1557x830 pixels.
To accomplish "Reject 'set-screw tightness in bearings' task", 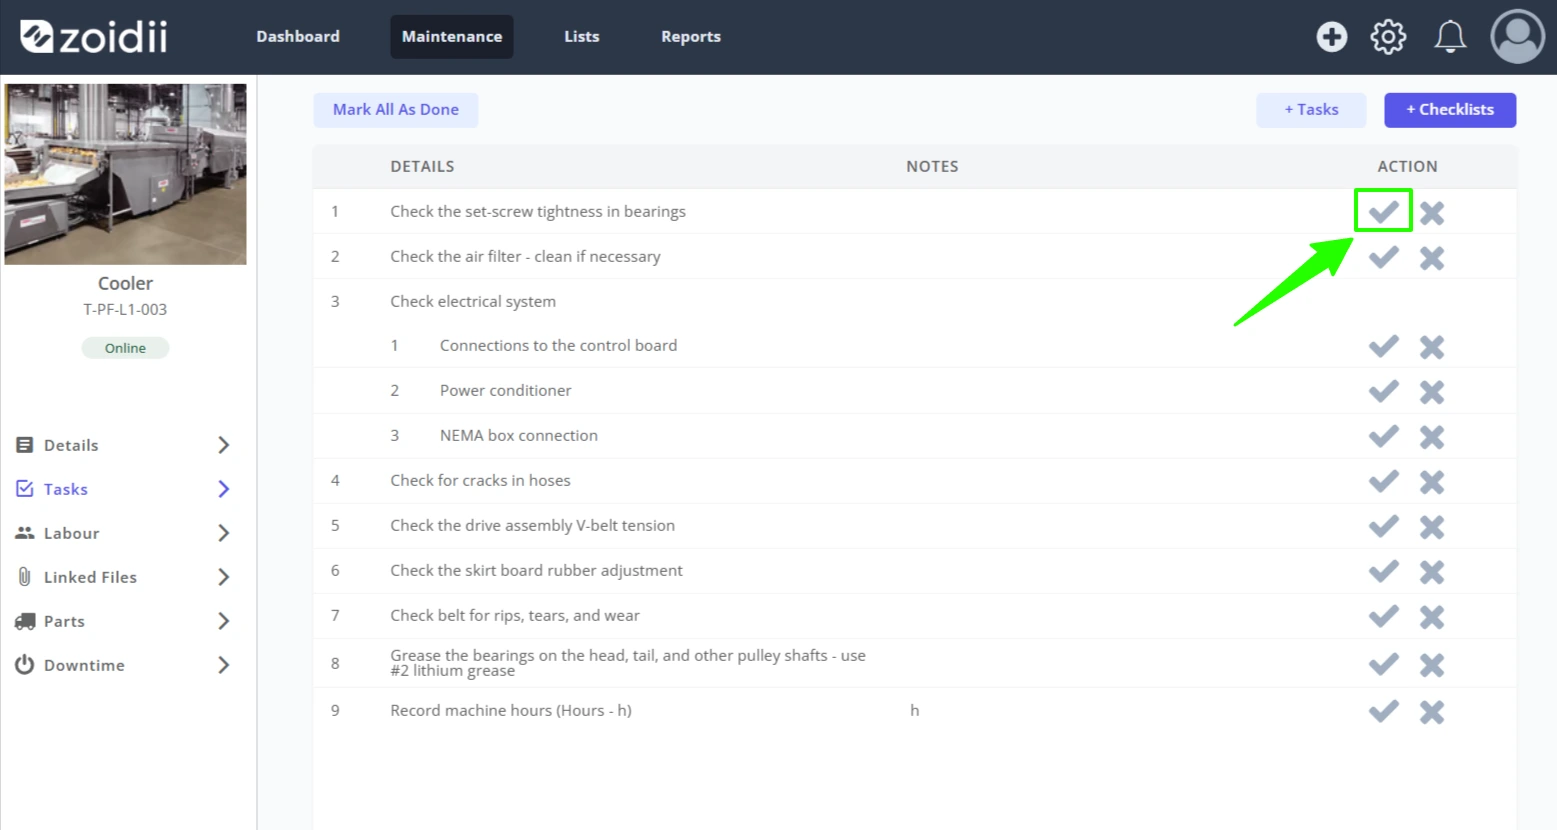I will coord(1432,213).
